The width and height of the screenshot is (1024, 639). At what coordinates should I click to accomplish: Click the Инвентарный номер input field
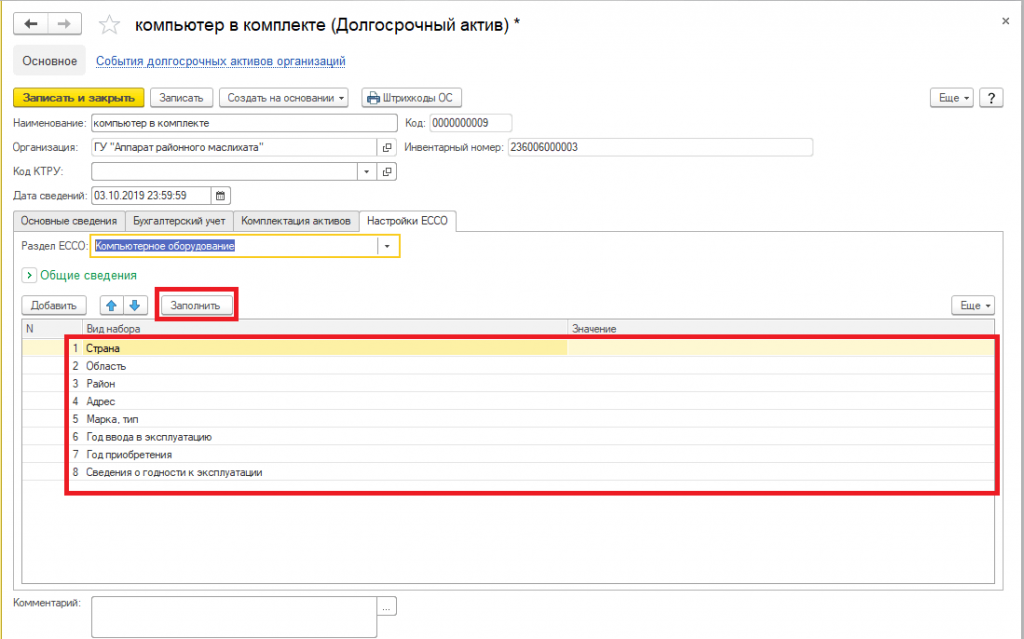coord(660,148)
